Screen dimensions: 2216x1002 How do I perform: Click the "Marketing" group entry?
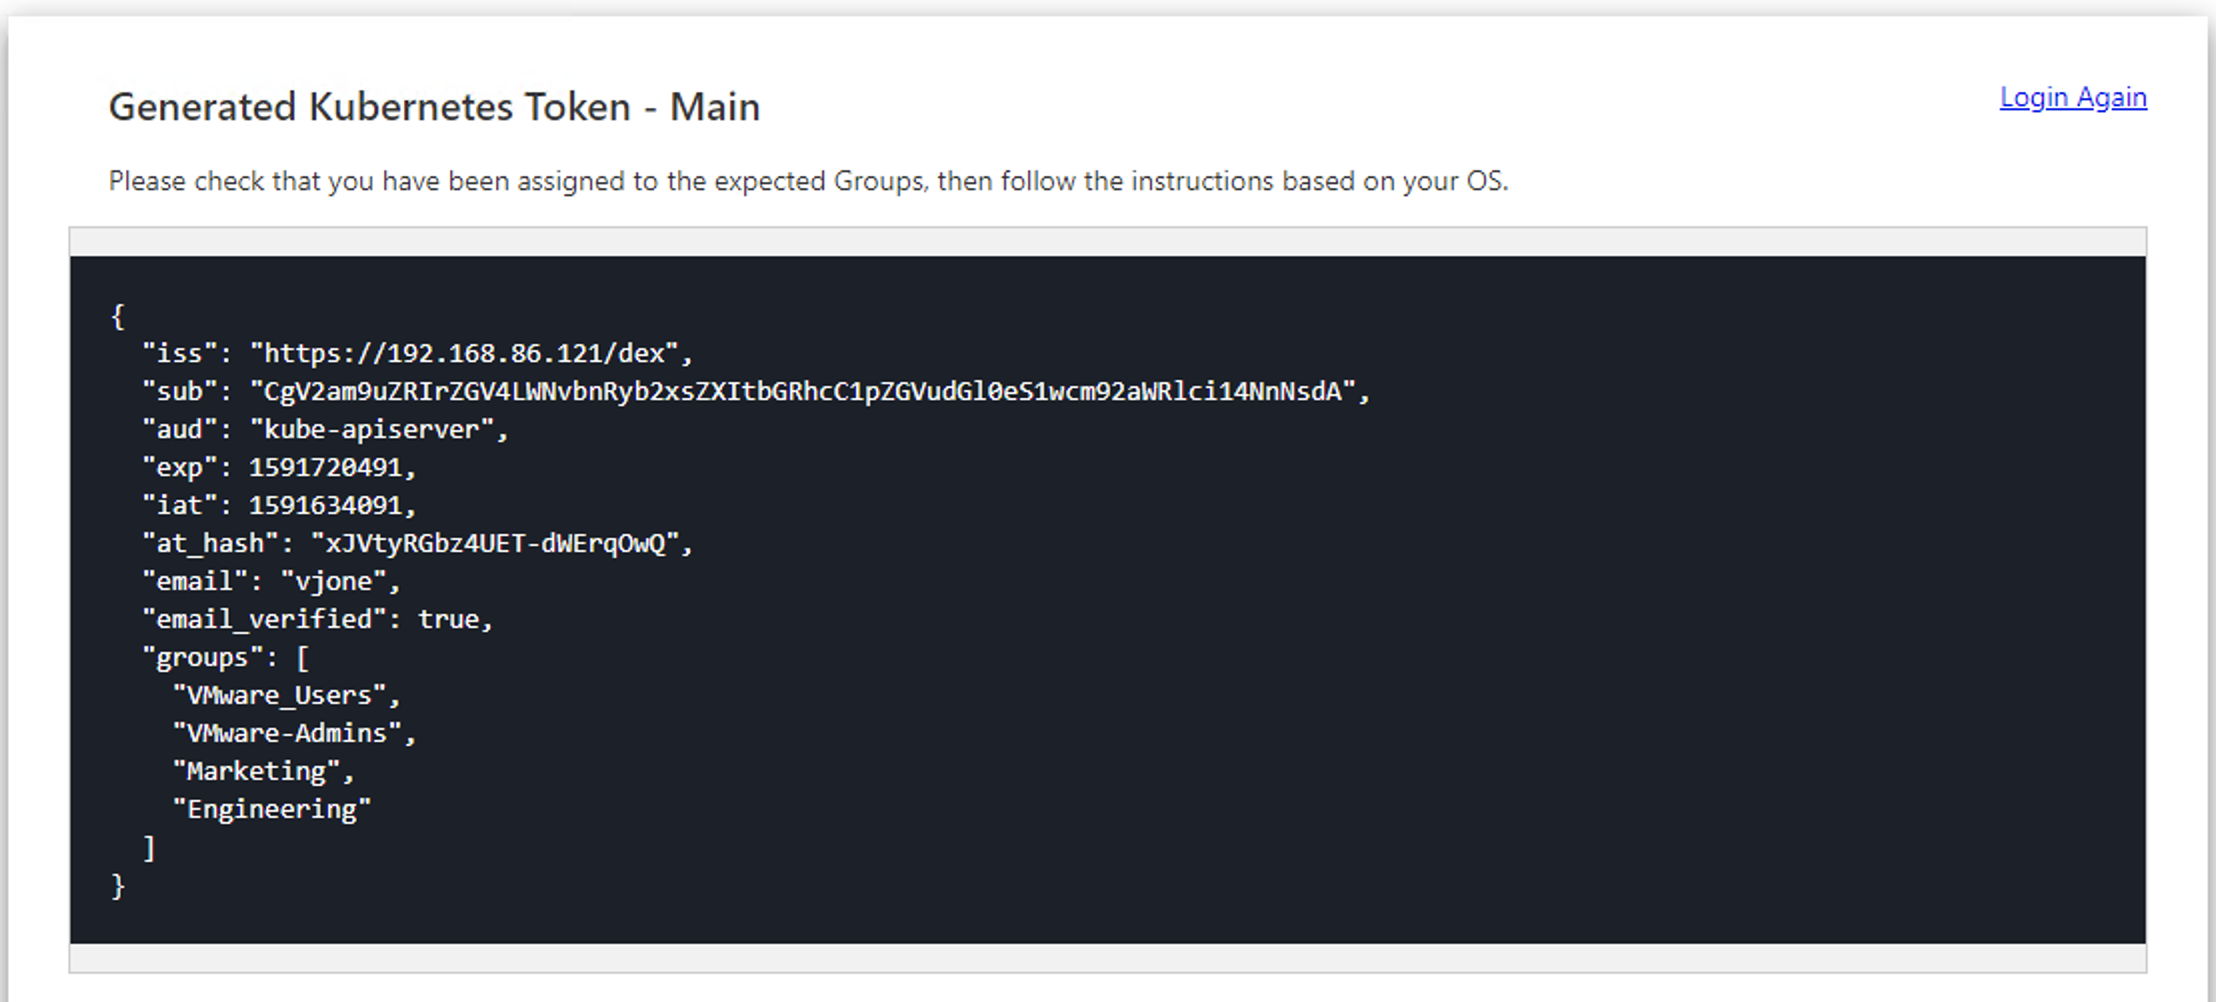[x=263, y=771]
